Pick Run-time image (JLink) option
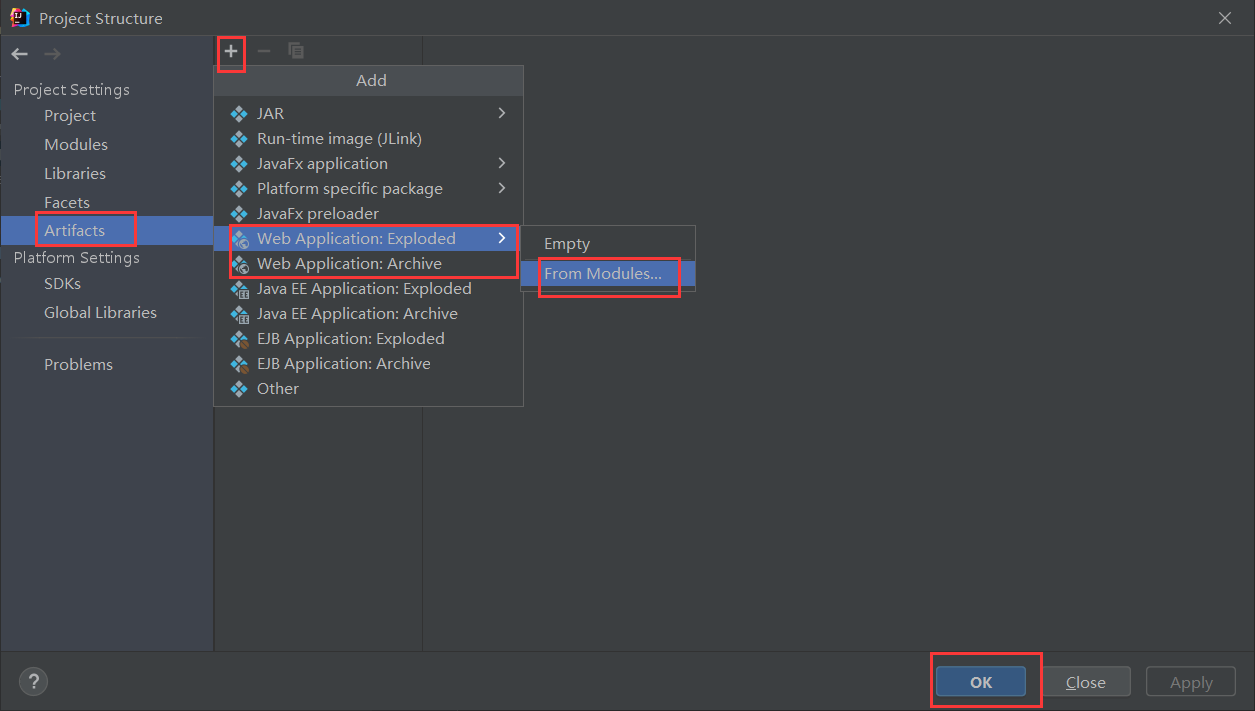The width and height of the screenshot is (1255, 711). pyautogui.click(x=339, y=139)
